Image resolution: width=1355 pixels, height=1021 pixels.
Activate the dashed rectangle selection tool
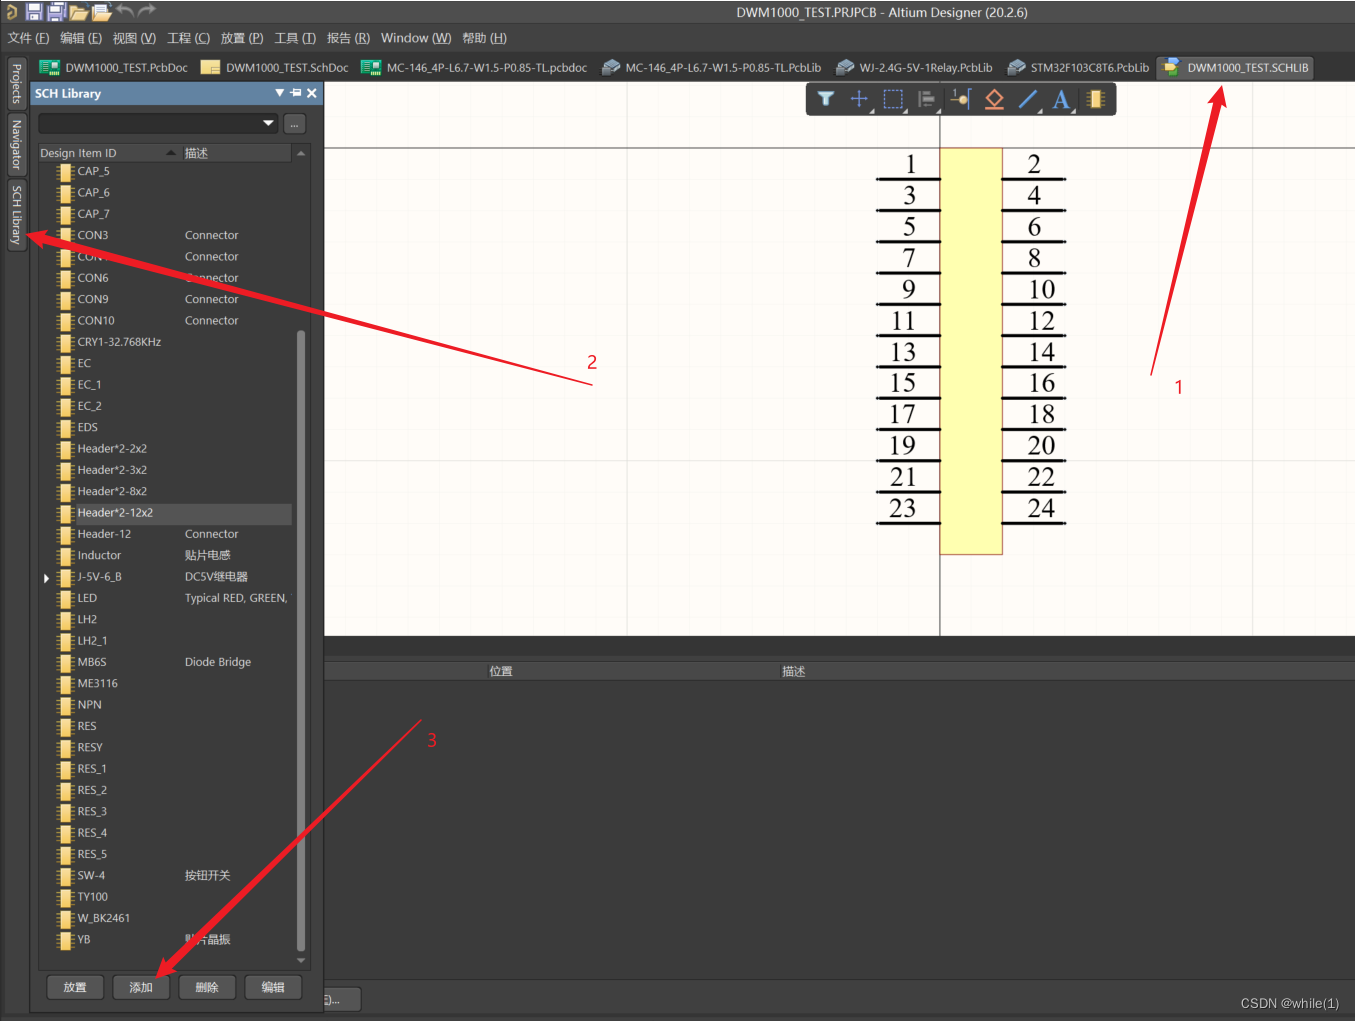tap(893, 99)
